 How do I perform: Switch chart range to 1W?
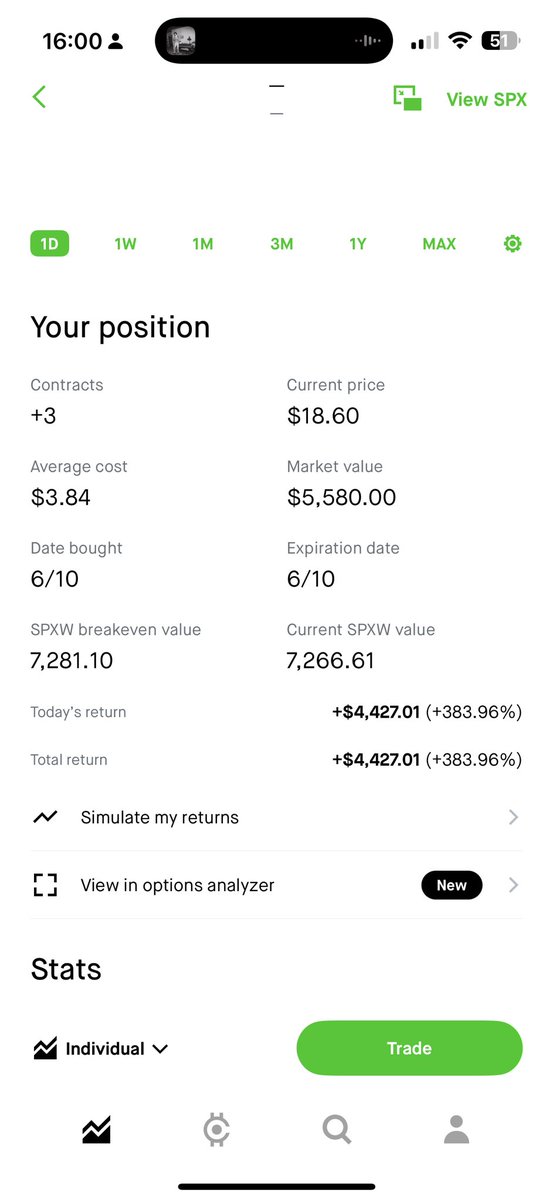(125, 244)
